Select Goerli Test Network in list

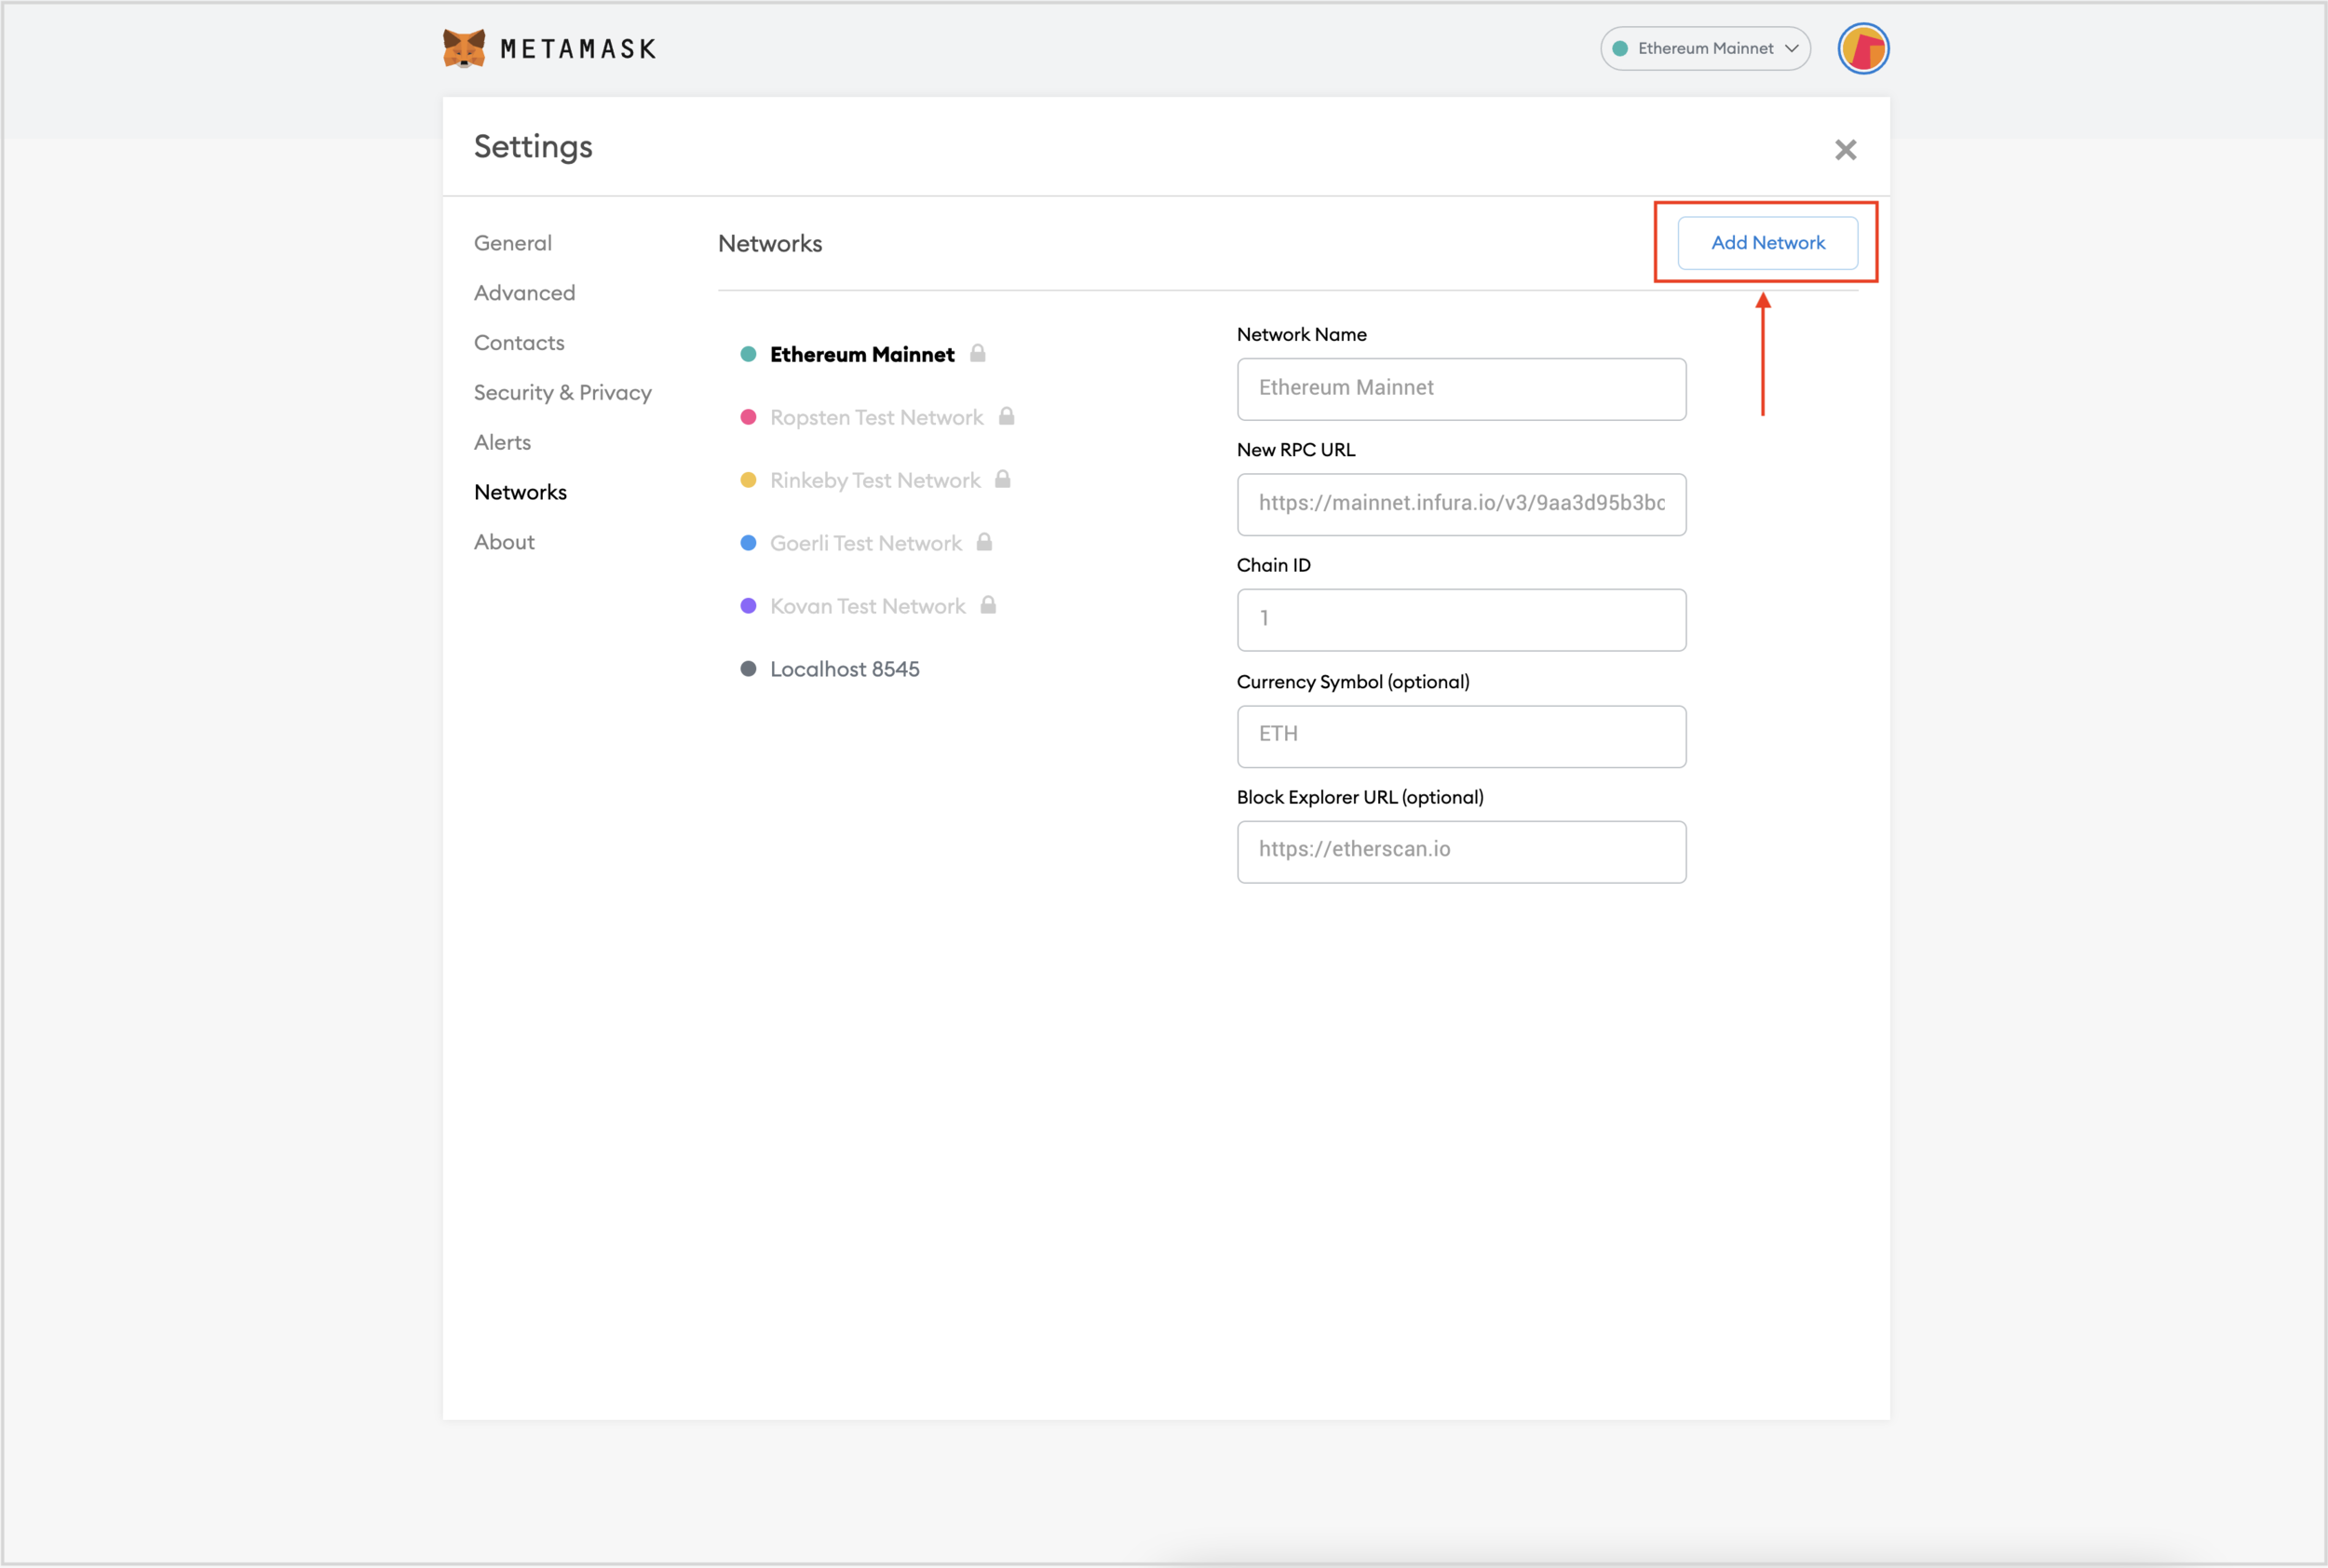click(x=866, y=543)
